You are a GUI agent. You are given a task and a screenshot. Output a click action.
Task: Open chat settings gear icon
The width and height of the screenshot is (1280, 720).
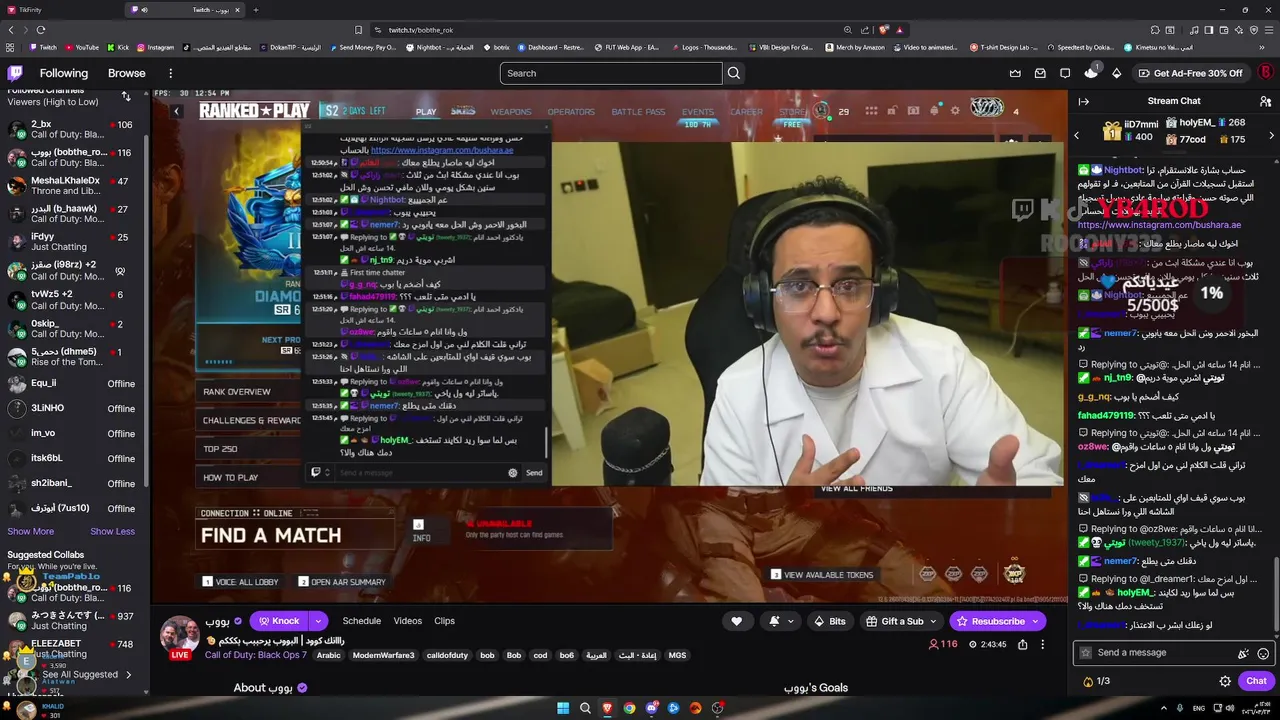[1225, 681]
